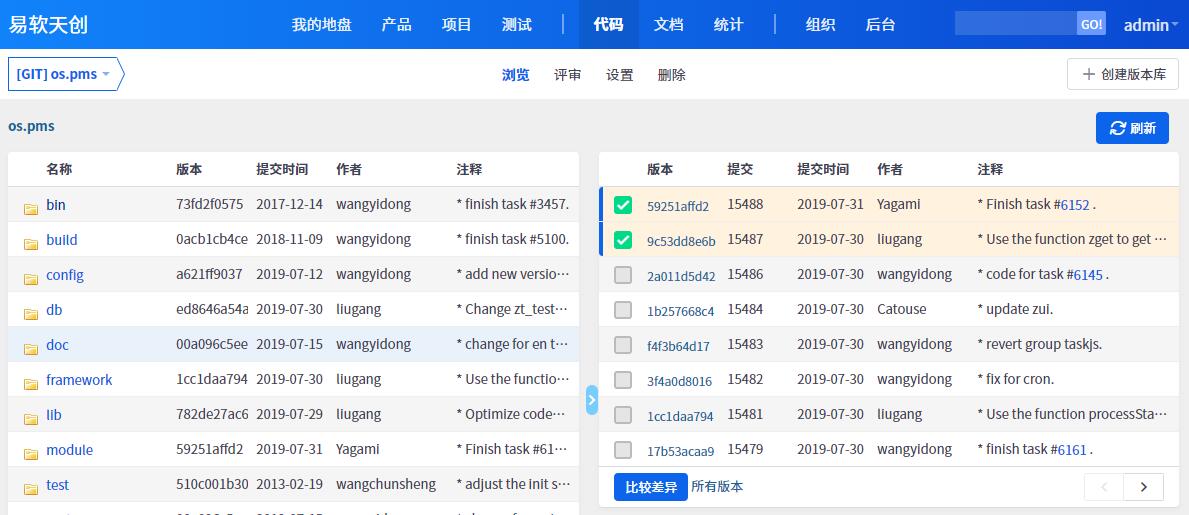Switch to 设置 tab
Image resolution: width=1189 pixels, height=515 pixels.
620,75
